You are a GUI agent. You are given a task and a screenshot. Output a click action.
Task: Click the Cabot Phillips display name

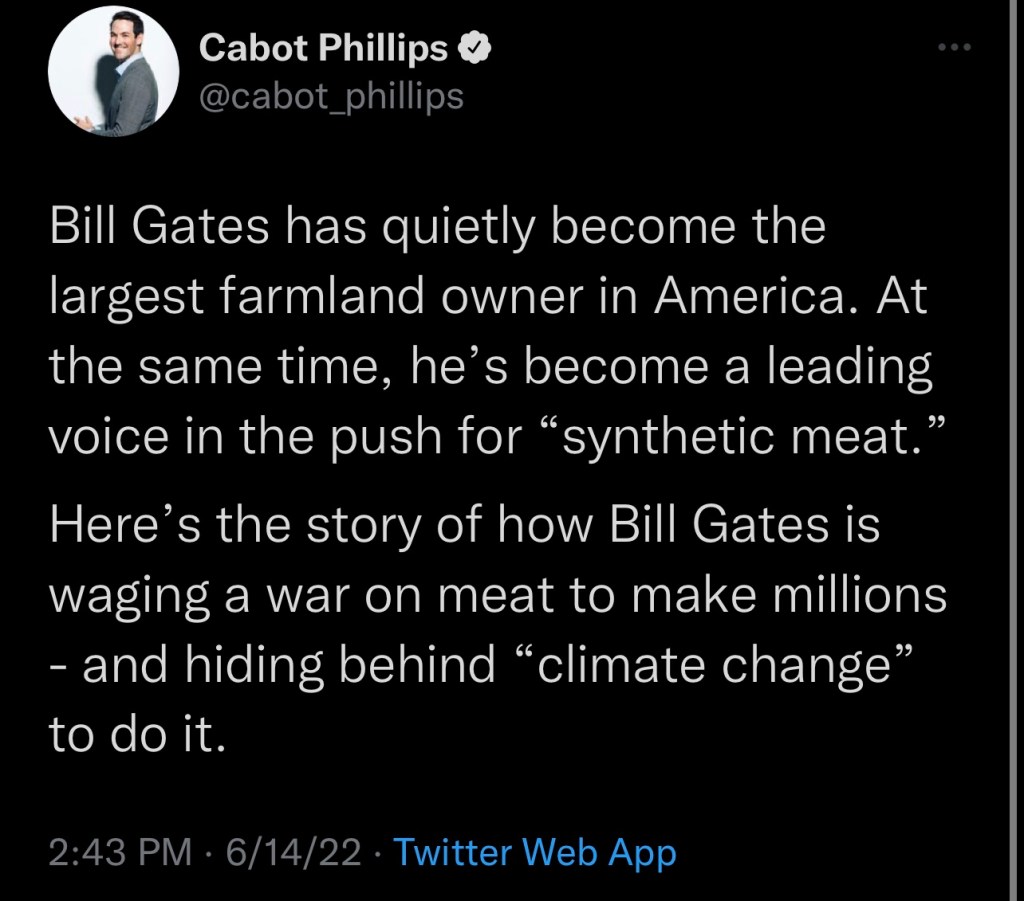326,47
